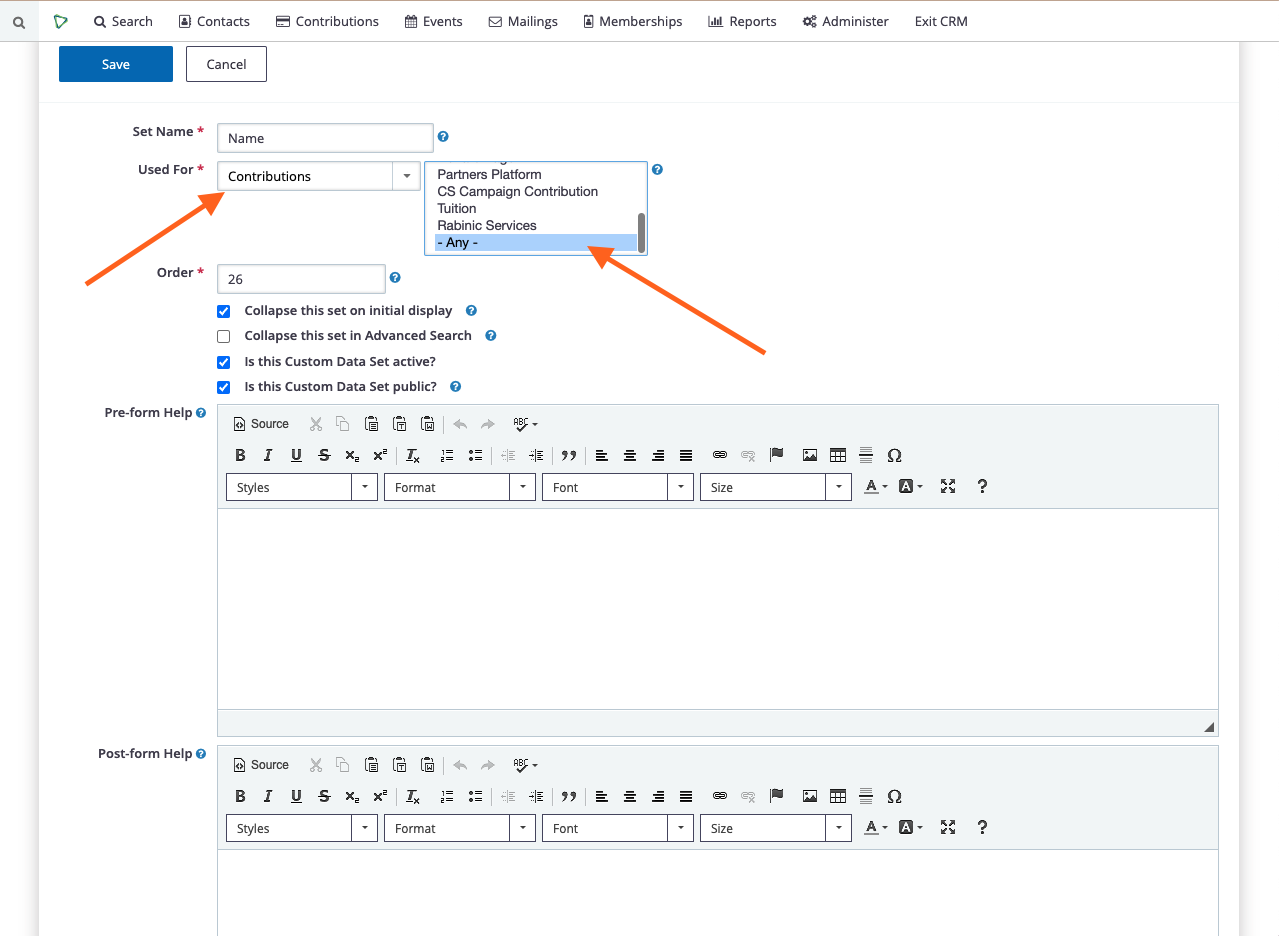This screenshot has height=936, width=1279.
Task: Open the Used For Contributions dropdown
Action: coord(318,176)
